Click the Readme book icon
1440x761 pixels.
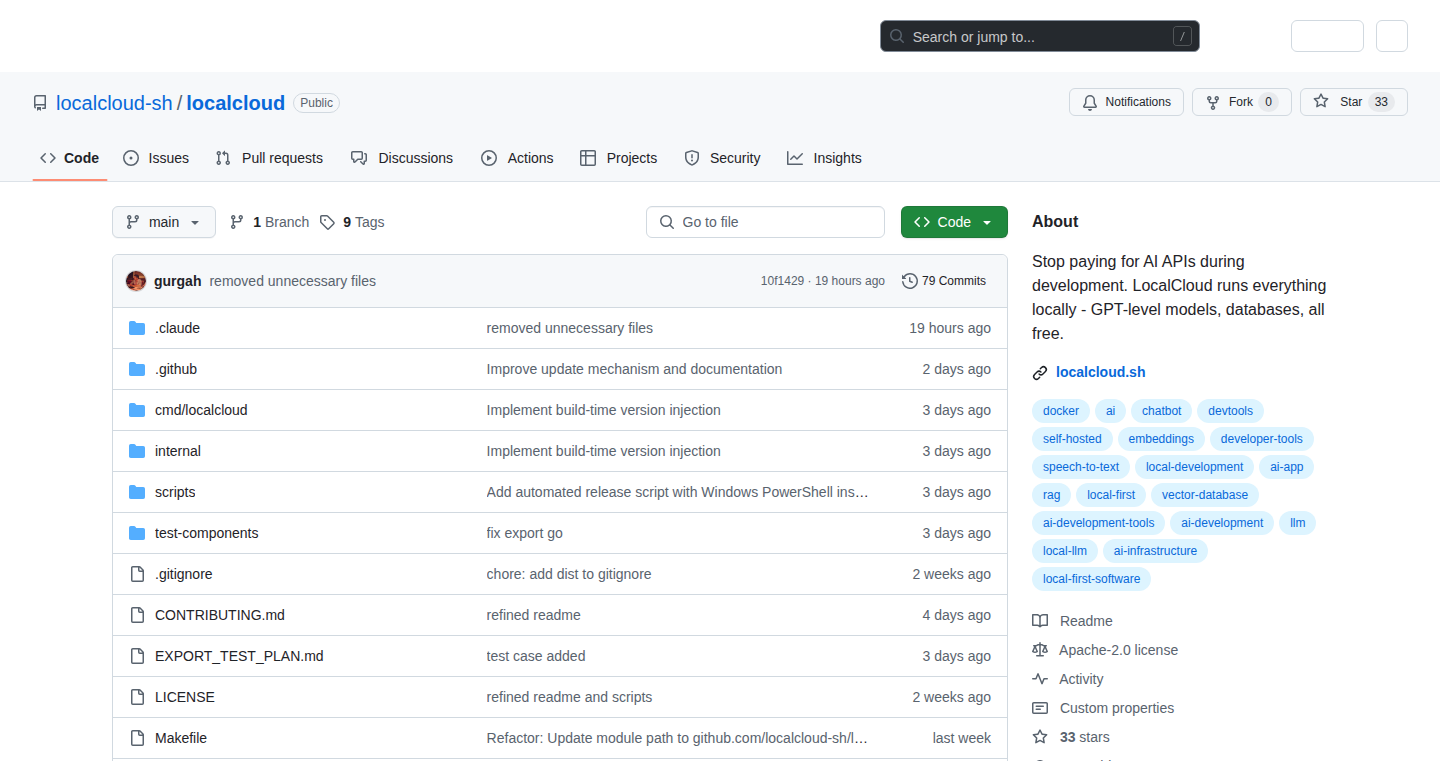point(1040,621)
